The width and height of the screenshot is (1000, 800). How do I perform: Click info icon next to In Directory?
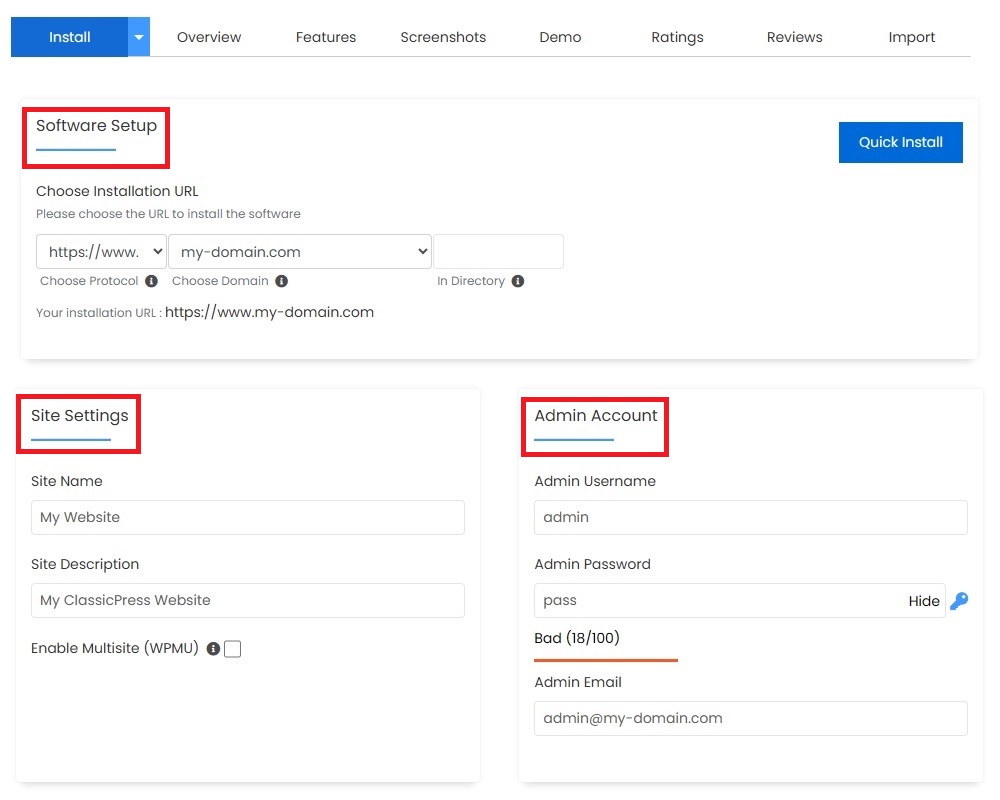click(518, 281)
